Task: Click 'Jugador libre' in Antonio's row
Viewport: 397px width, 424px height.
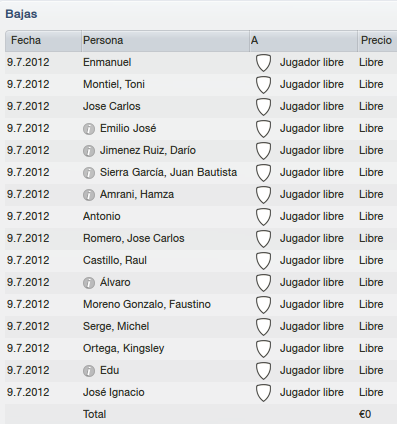Action: click(x=312, y=216)
